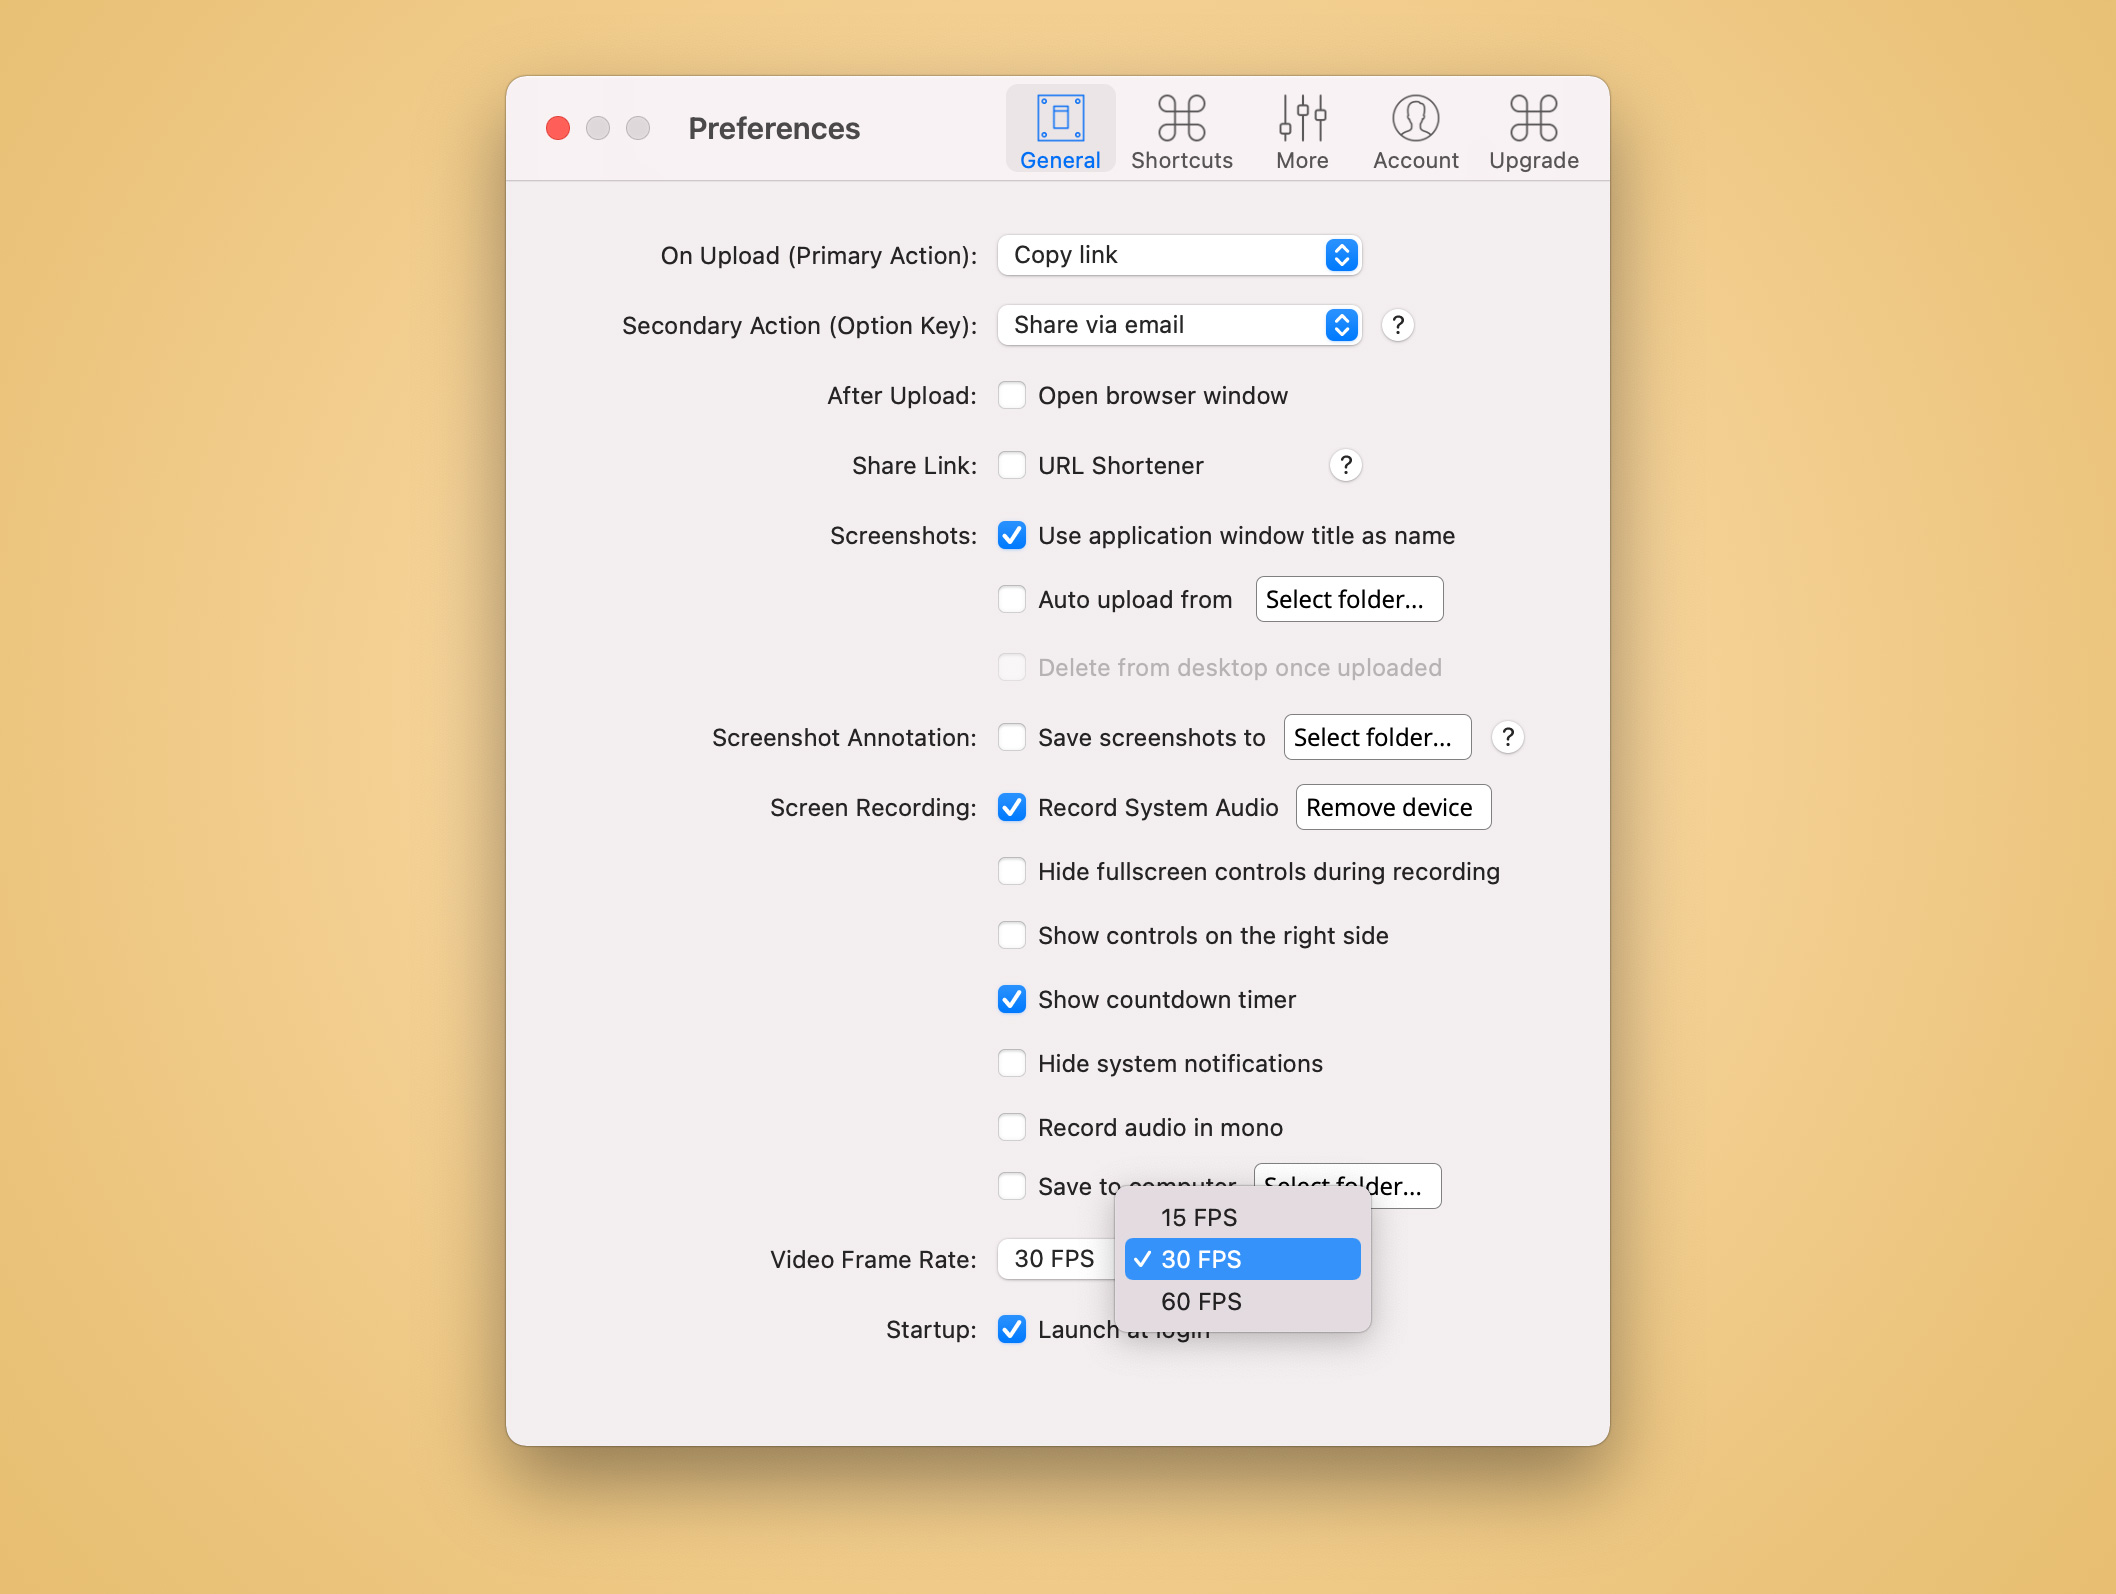Click the Remove device button
This screenshot has height=1594, width=2116.
[1392, 807]
